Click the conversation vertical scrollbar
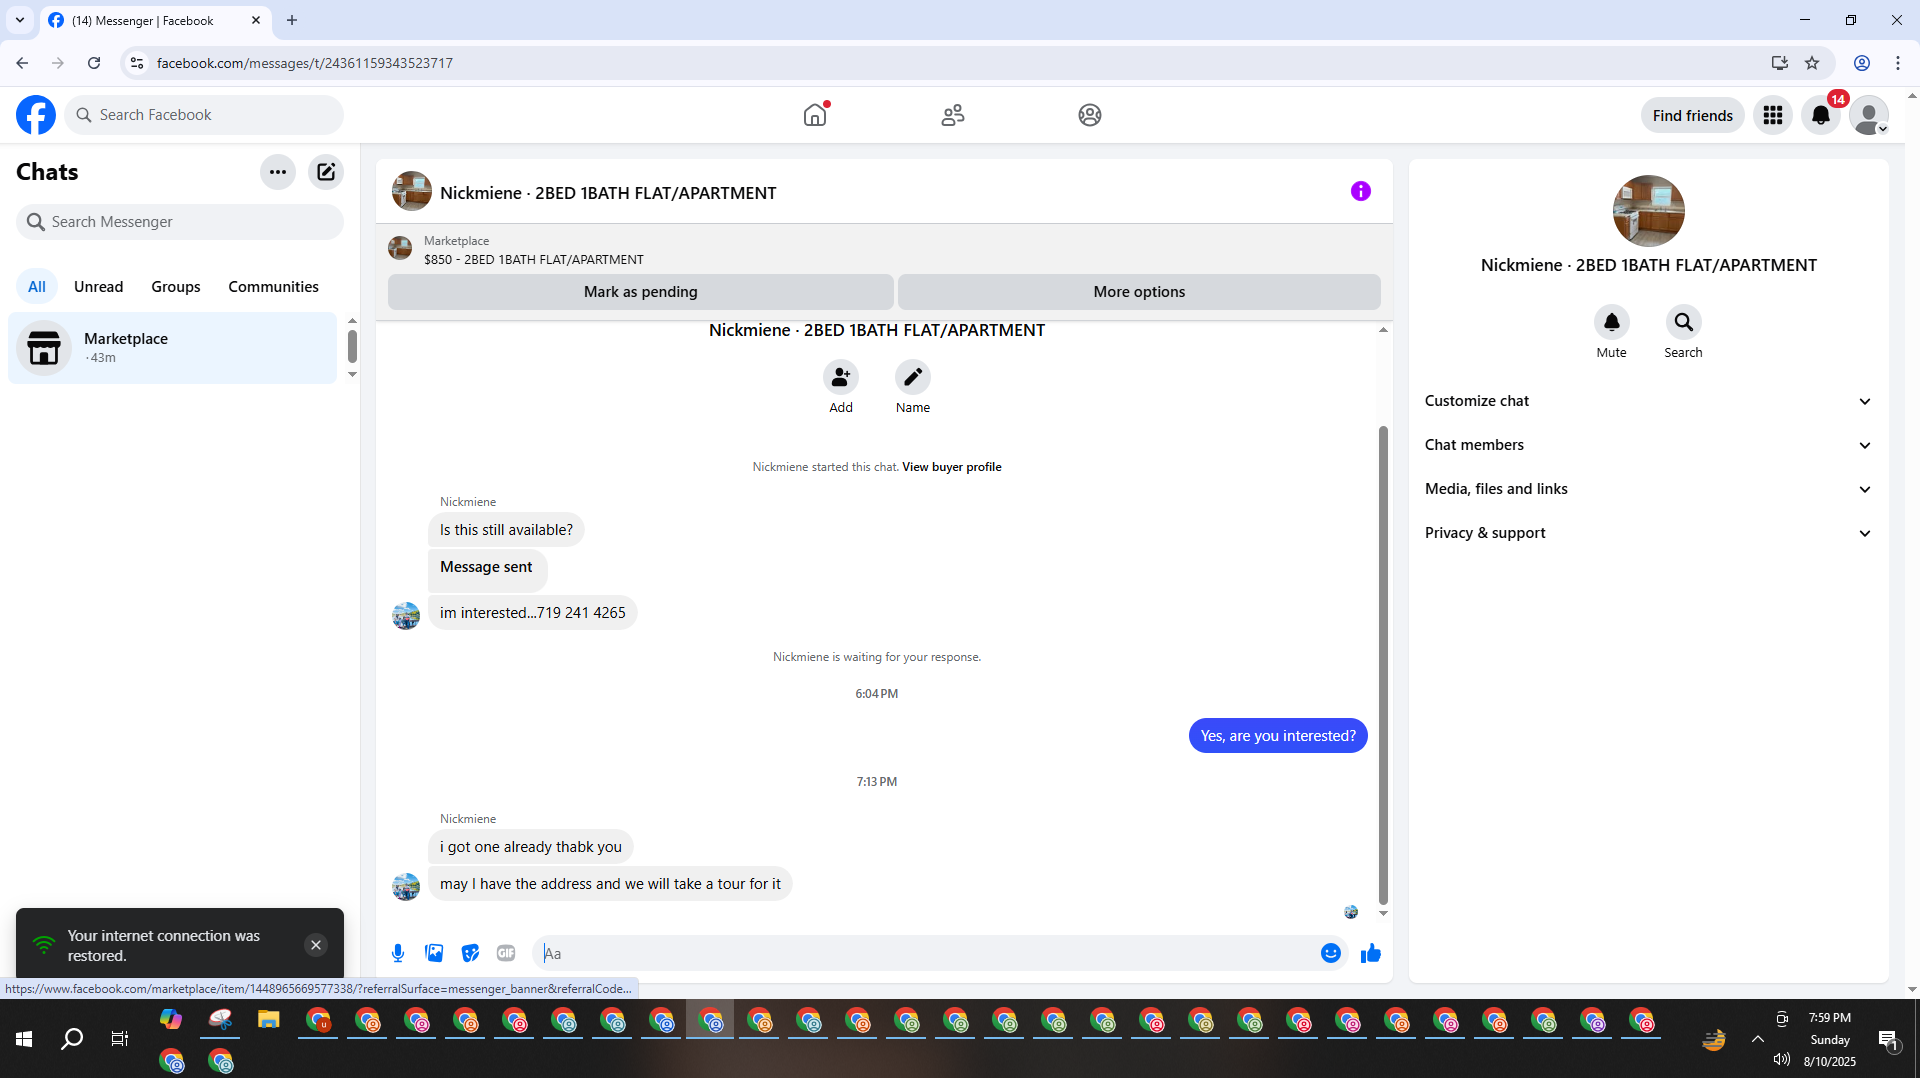The height and width of the screenshot is (1078, 1920). pos(1383,666)
